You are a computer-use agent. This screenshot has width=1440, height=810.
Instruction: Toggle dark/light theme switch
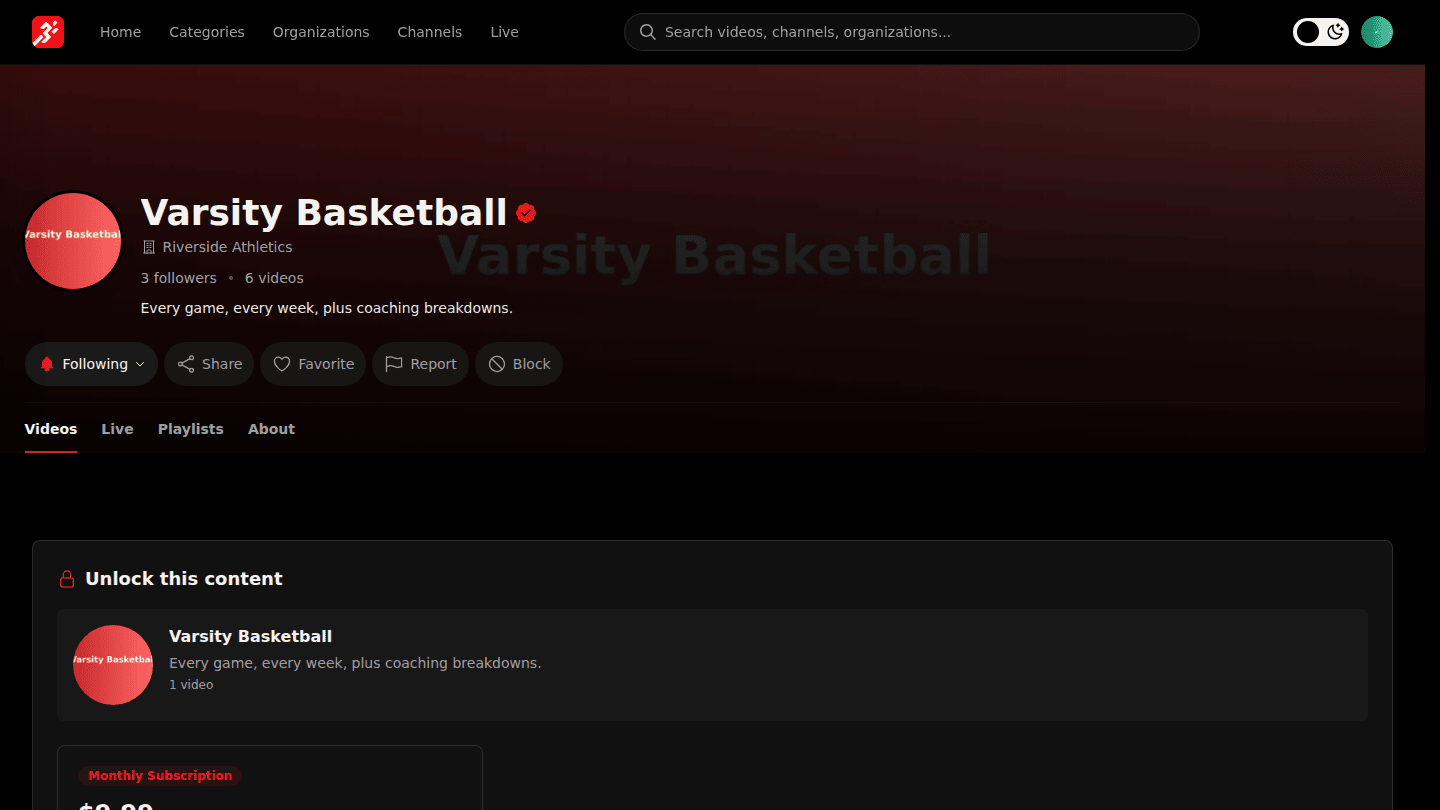(x=1321, y=32)
